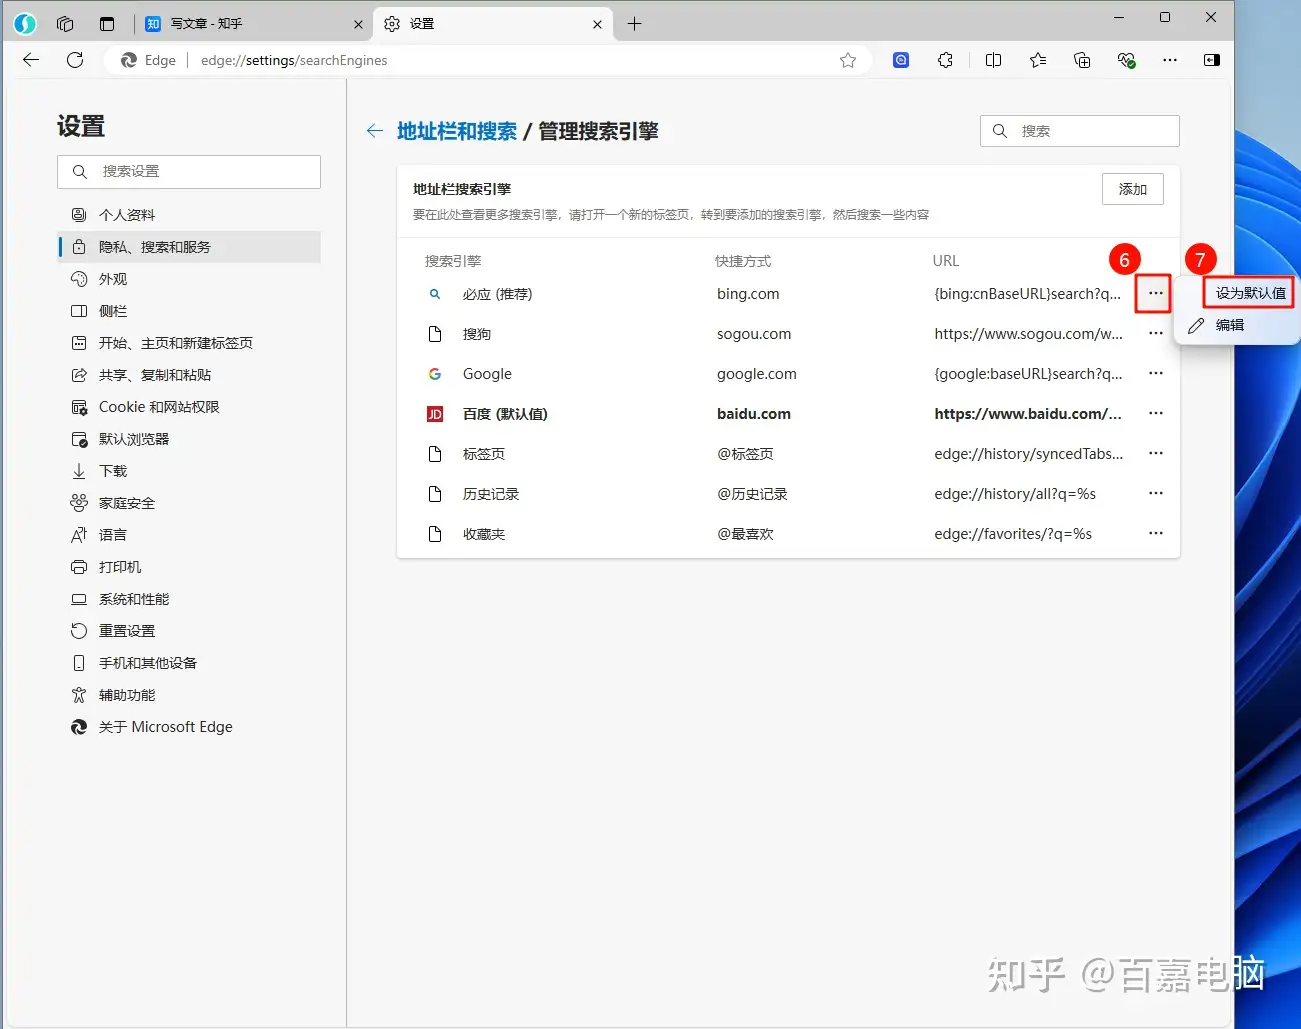Open more actions for 必应 row

tap(1156, 293)
